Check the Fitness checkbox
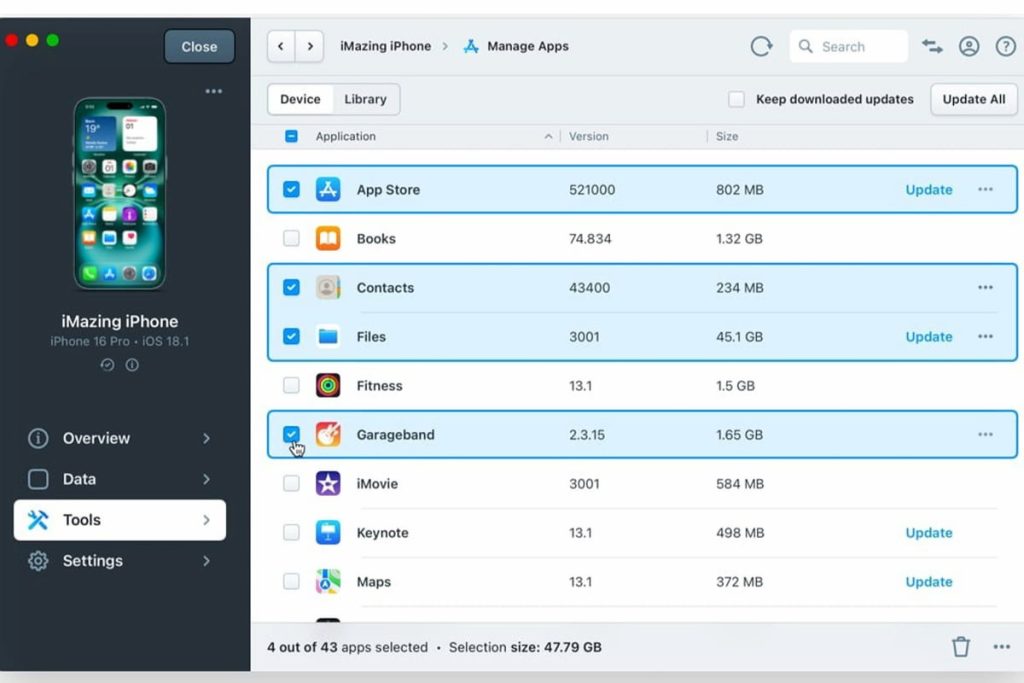Image resolution: width=1024 pixels, height=683 pixels. [x=291, y=385]
